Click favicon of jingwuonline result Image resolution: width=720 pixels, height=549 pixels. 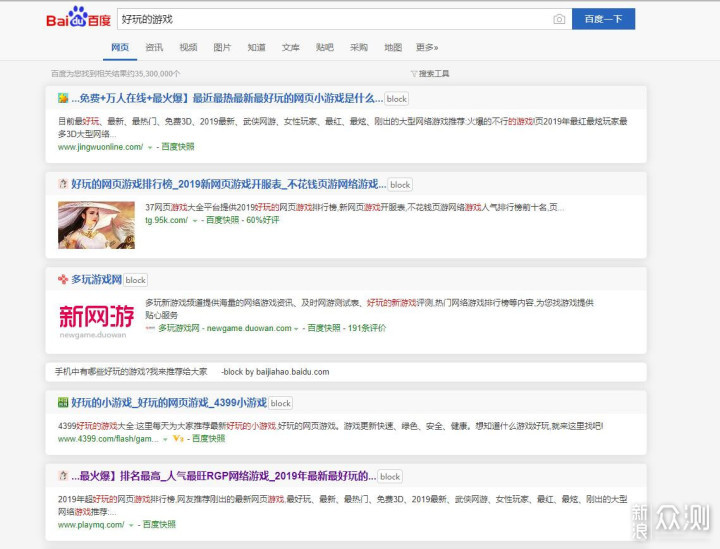pyautogui.click(x=63, y=98)
